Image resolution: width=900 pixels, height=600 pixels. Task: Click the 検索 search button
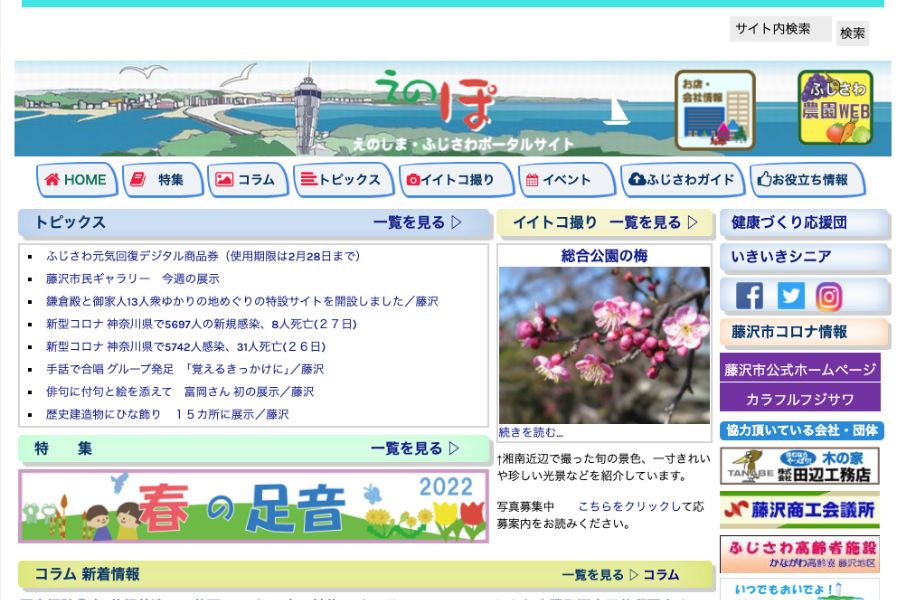852,33
